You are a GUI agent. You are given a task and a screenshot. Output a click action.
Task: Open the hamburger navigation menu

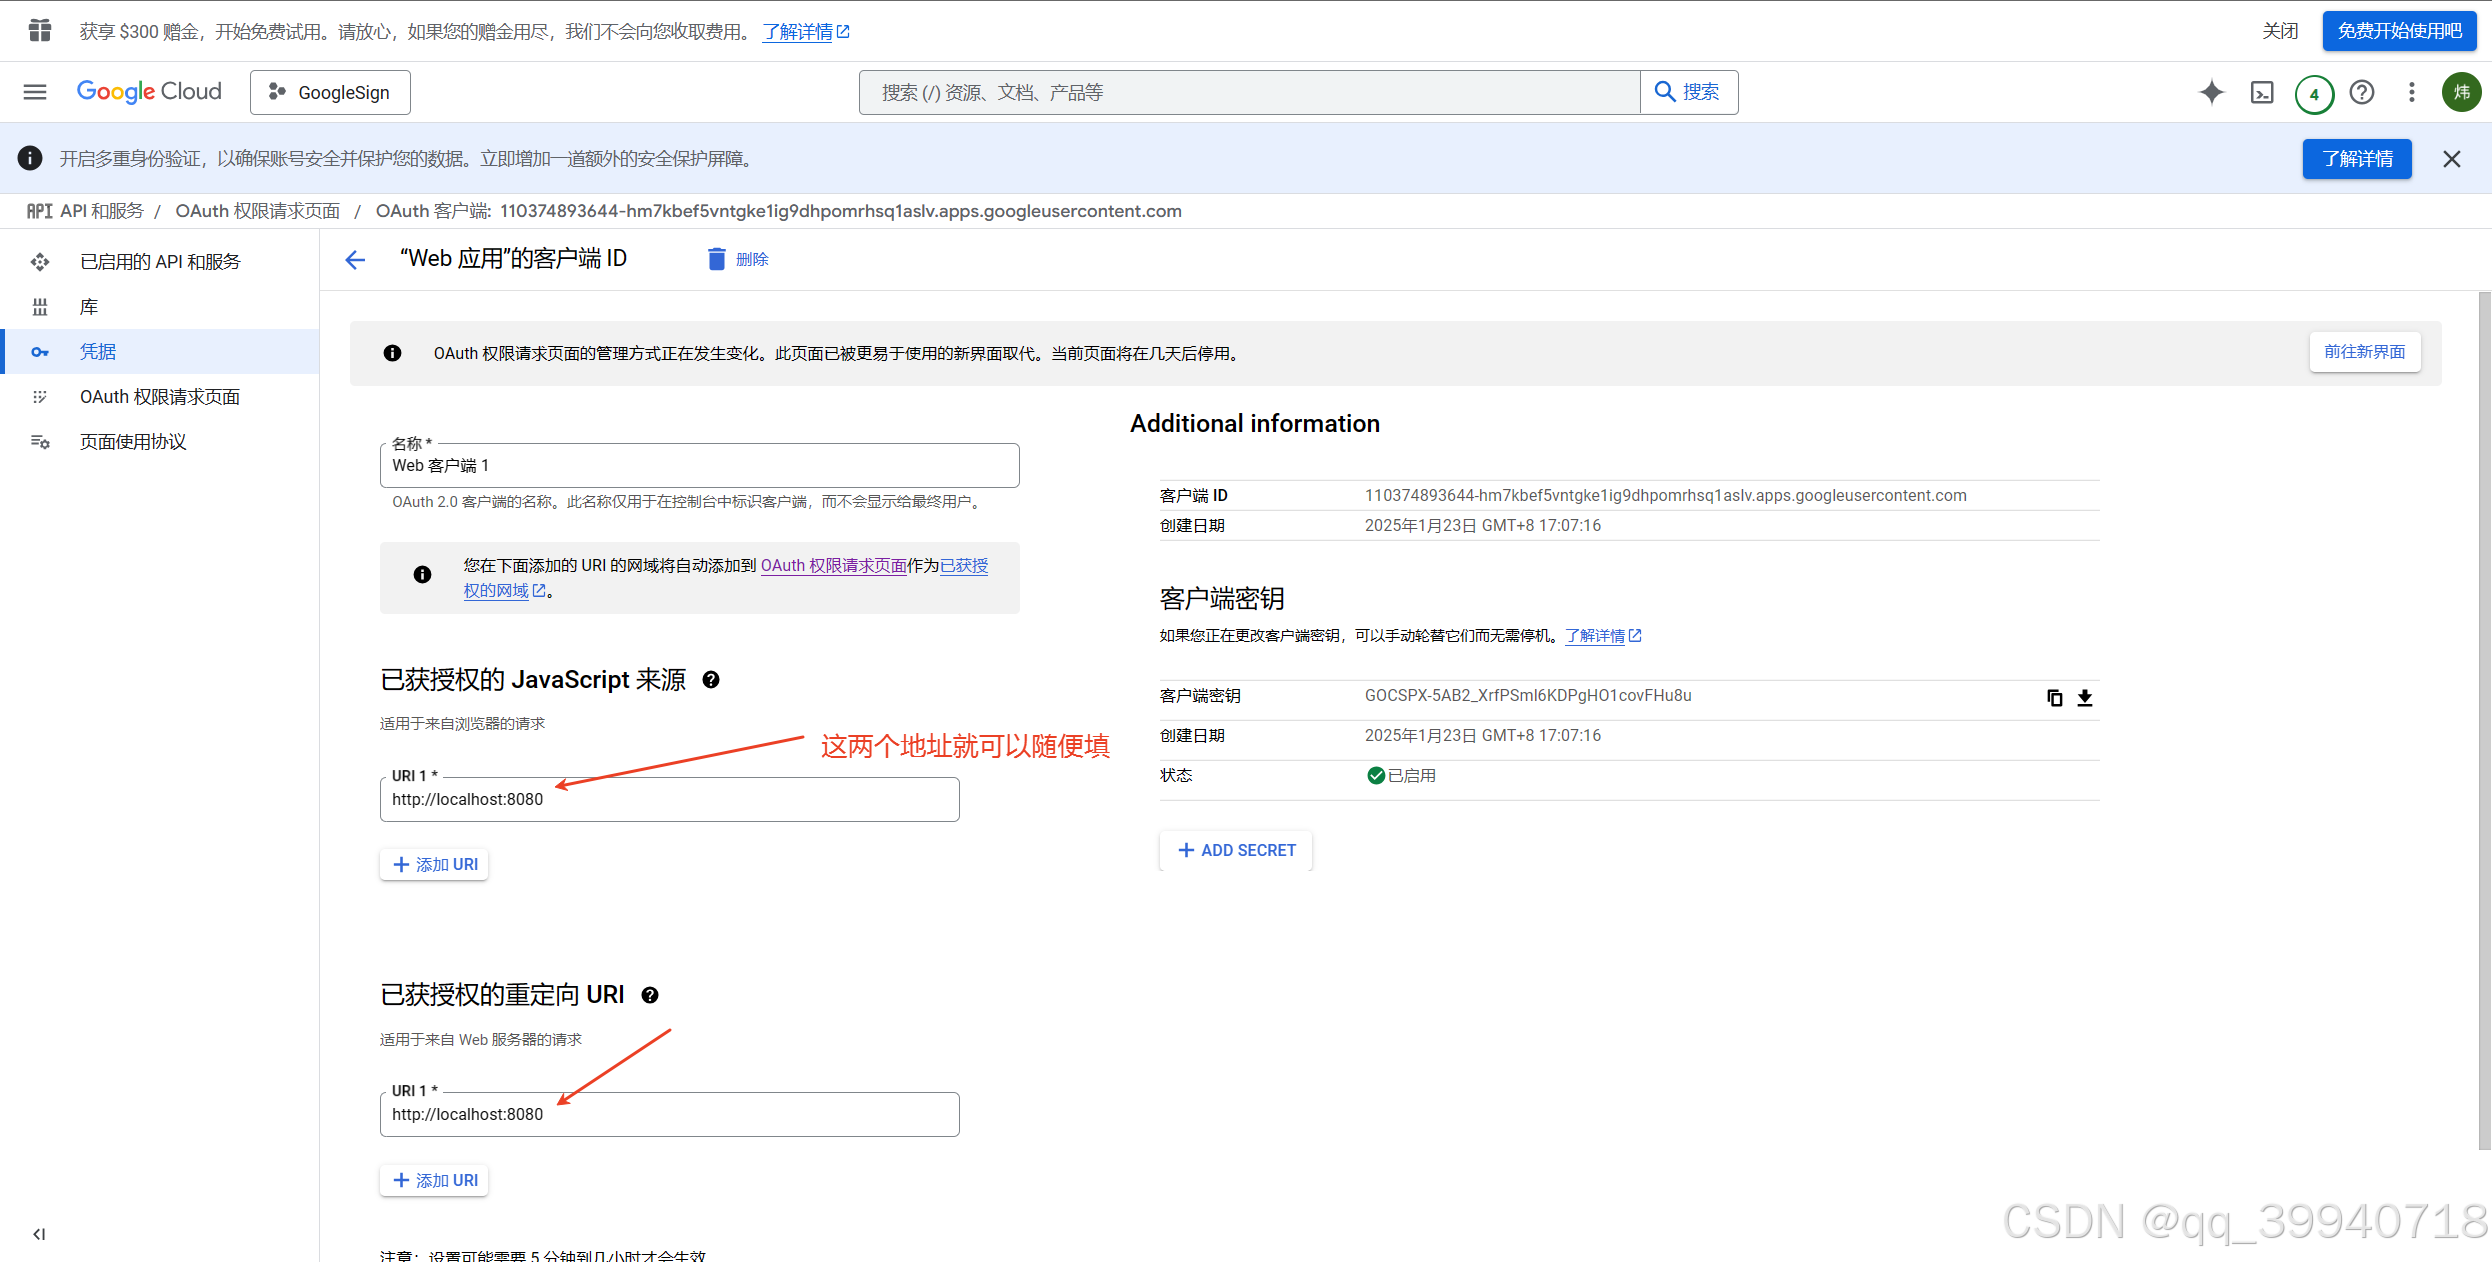tap(35, 92)
